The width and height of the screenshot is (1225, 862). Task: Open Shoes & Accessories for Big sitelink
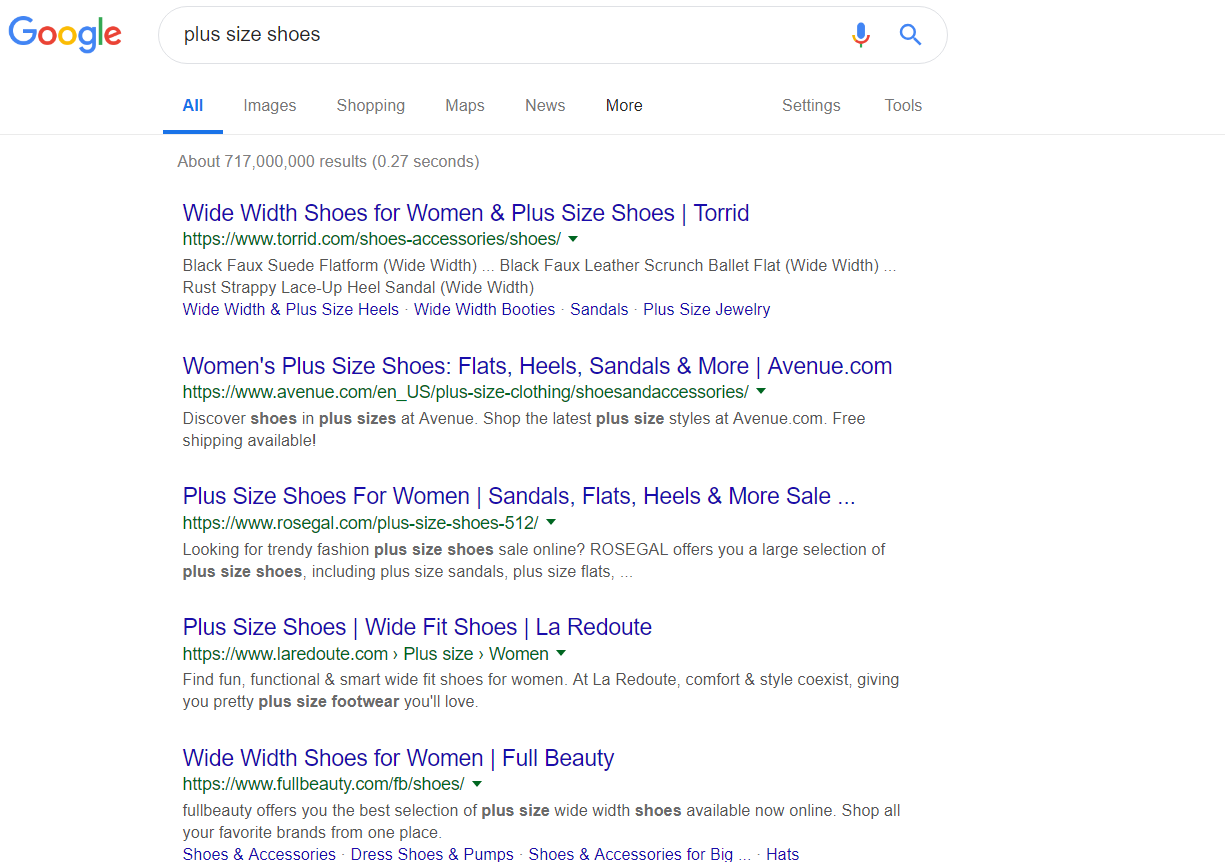click(x=640, y=853)
